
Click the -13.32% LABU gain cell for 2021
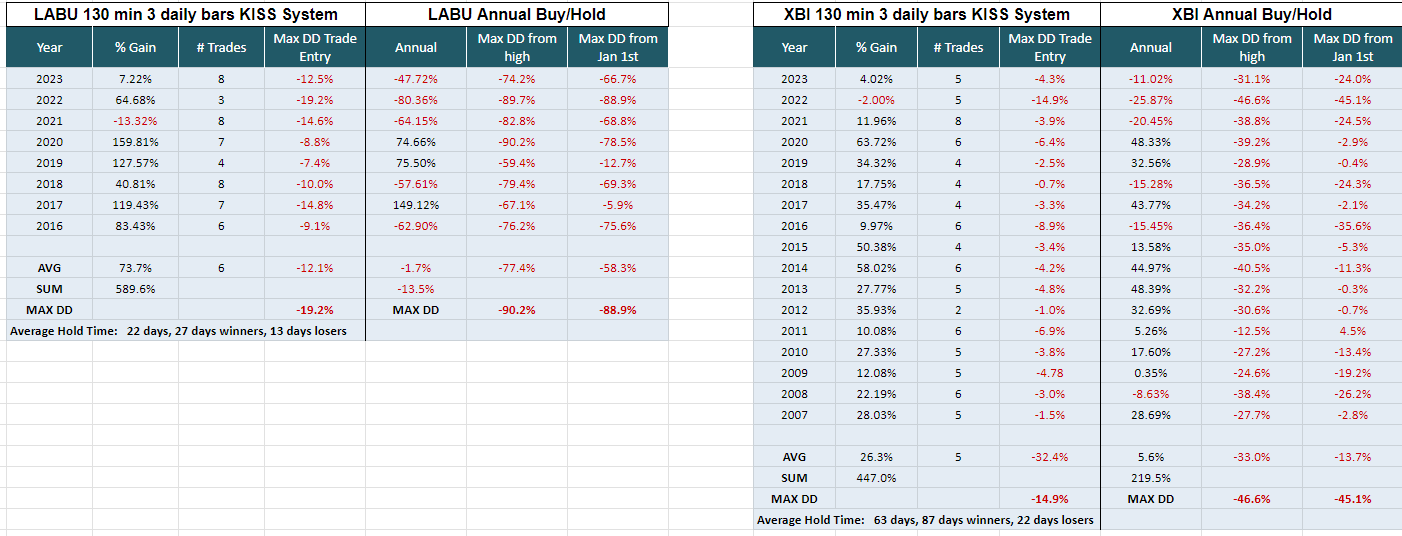point(135,121)
